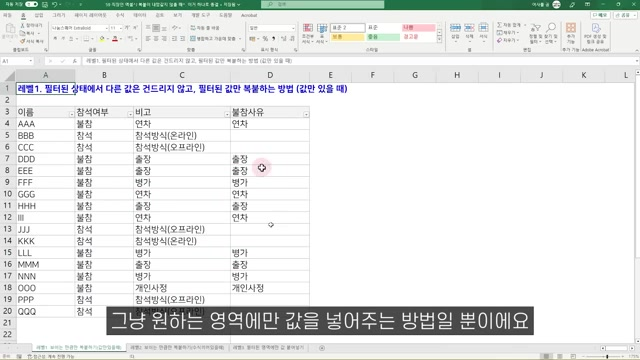Open the 이름 column filter dropdown
The height and width of the screenshot is (360, 640).
(71, 114)
